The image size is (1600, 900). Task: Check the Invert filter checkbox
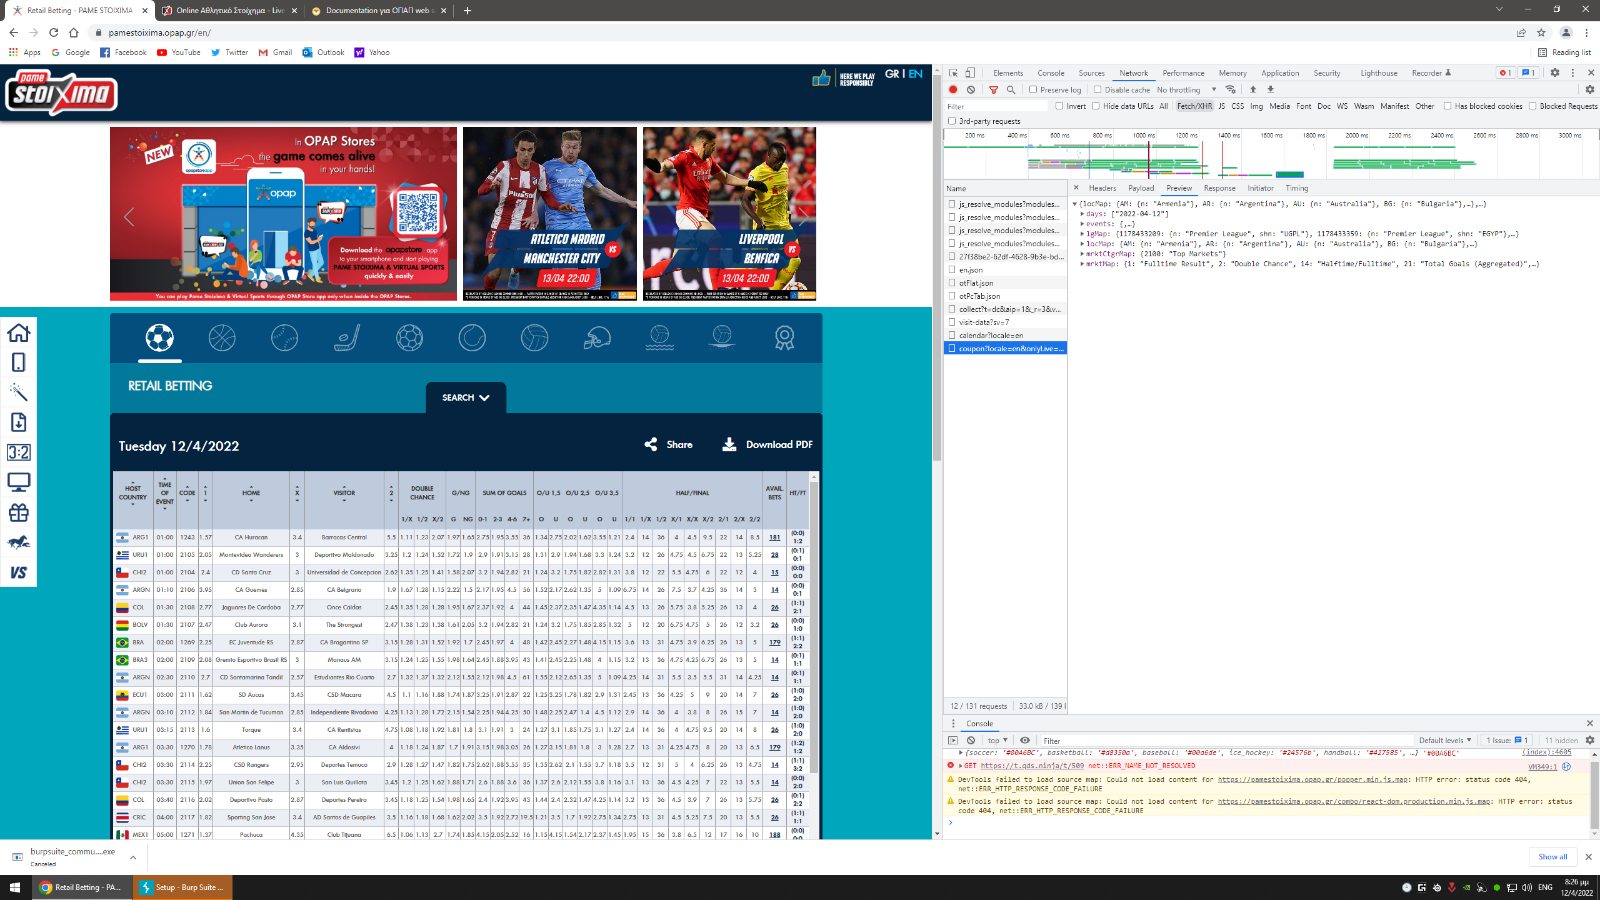pyautogui.click(x=1059, y=106)
